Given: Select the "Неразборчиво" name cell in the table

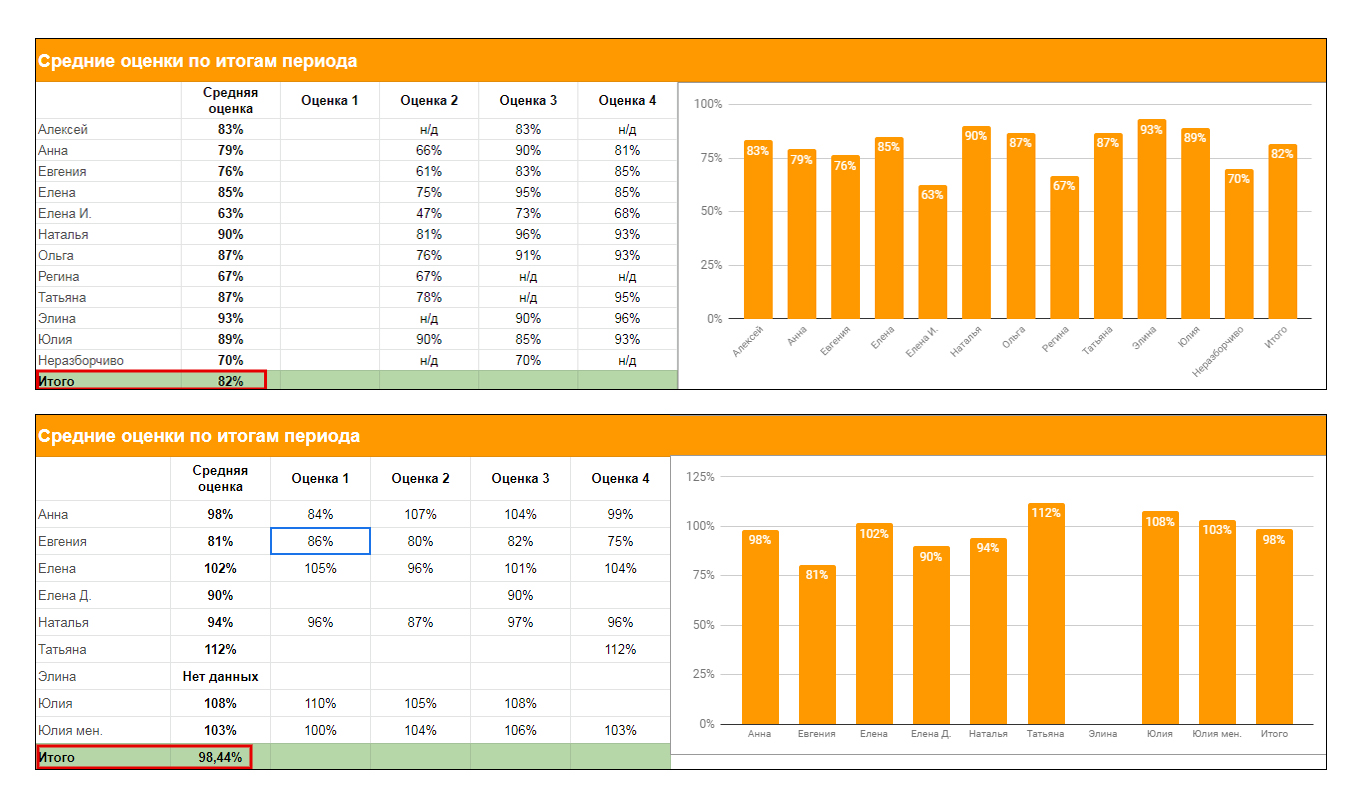Looking at the screenshot, I should pos(108,360).
